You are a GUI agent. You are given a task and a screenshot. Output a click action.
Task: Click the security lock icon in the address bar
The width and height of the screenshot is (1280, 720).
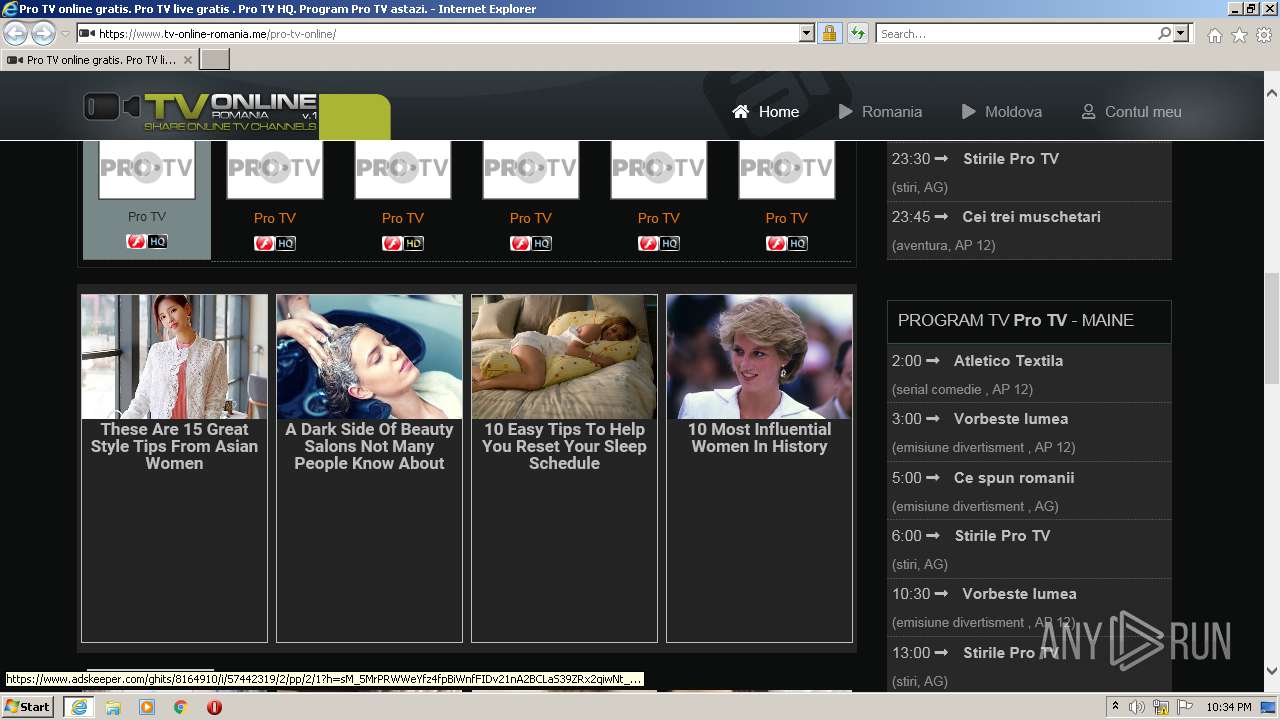(x=829, y=33)
